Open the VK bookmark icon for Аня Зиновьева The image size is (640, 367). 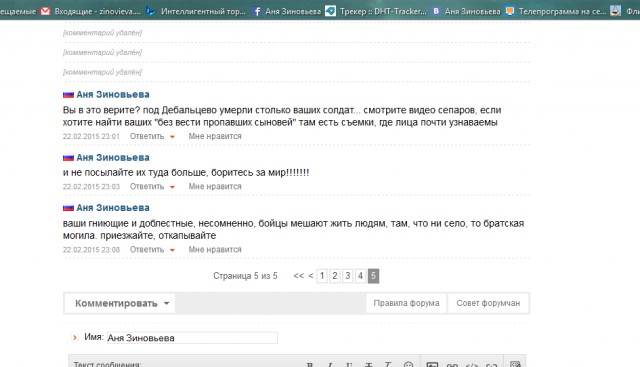point(436,11)
